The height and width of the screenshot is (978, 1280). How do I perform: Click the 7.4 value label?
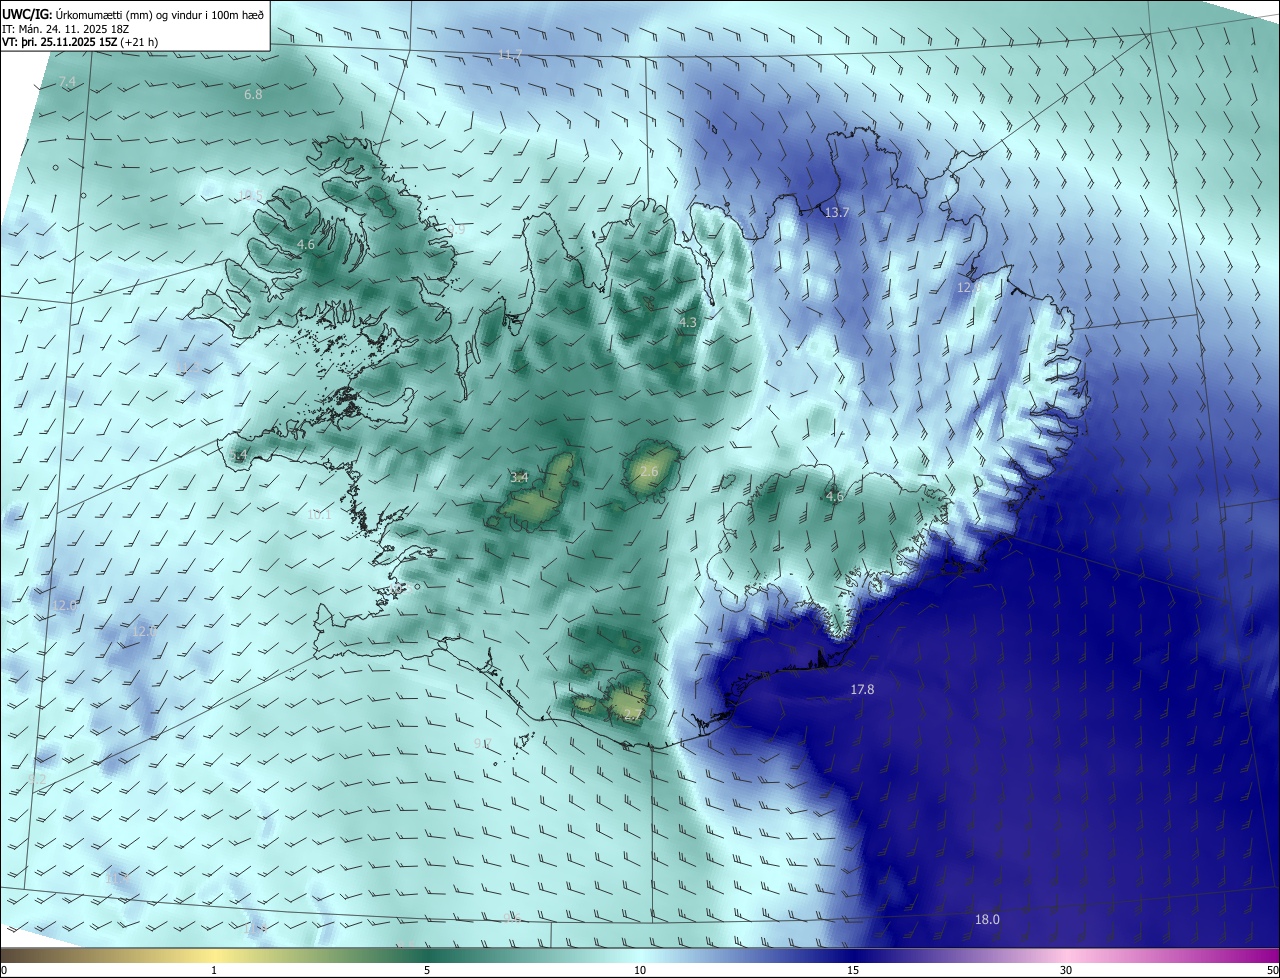point(67,81)
